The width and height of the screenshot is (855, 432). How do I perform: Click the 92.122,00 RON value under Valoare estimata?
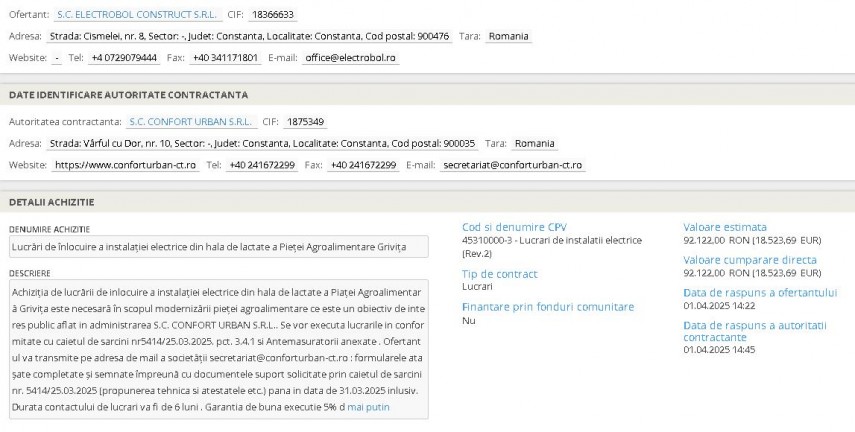(752, 240)
